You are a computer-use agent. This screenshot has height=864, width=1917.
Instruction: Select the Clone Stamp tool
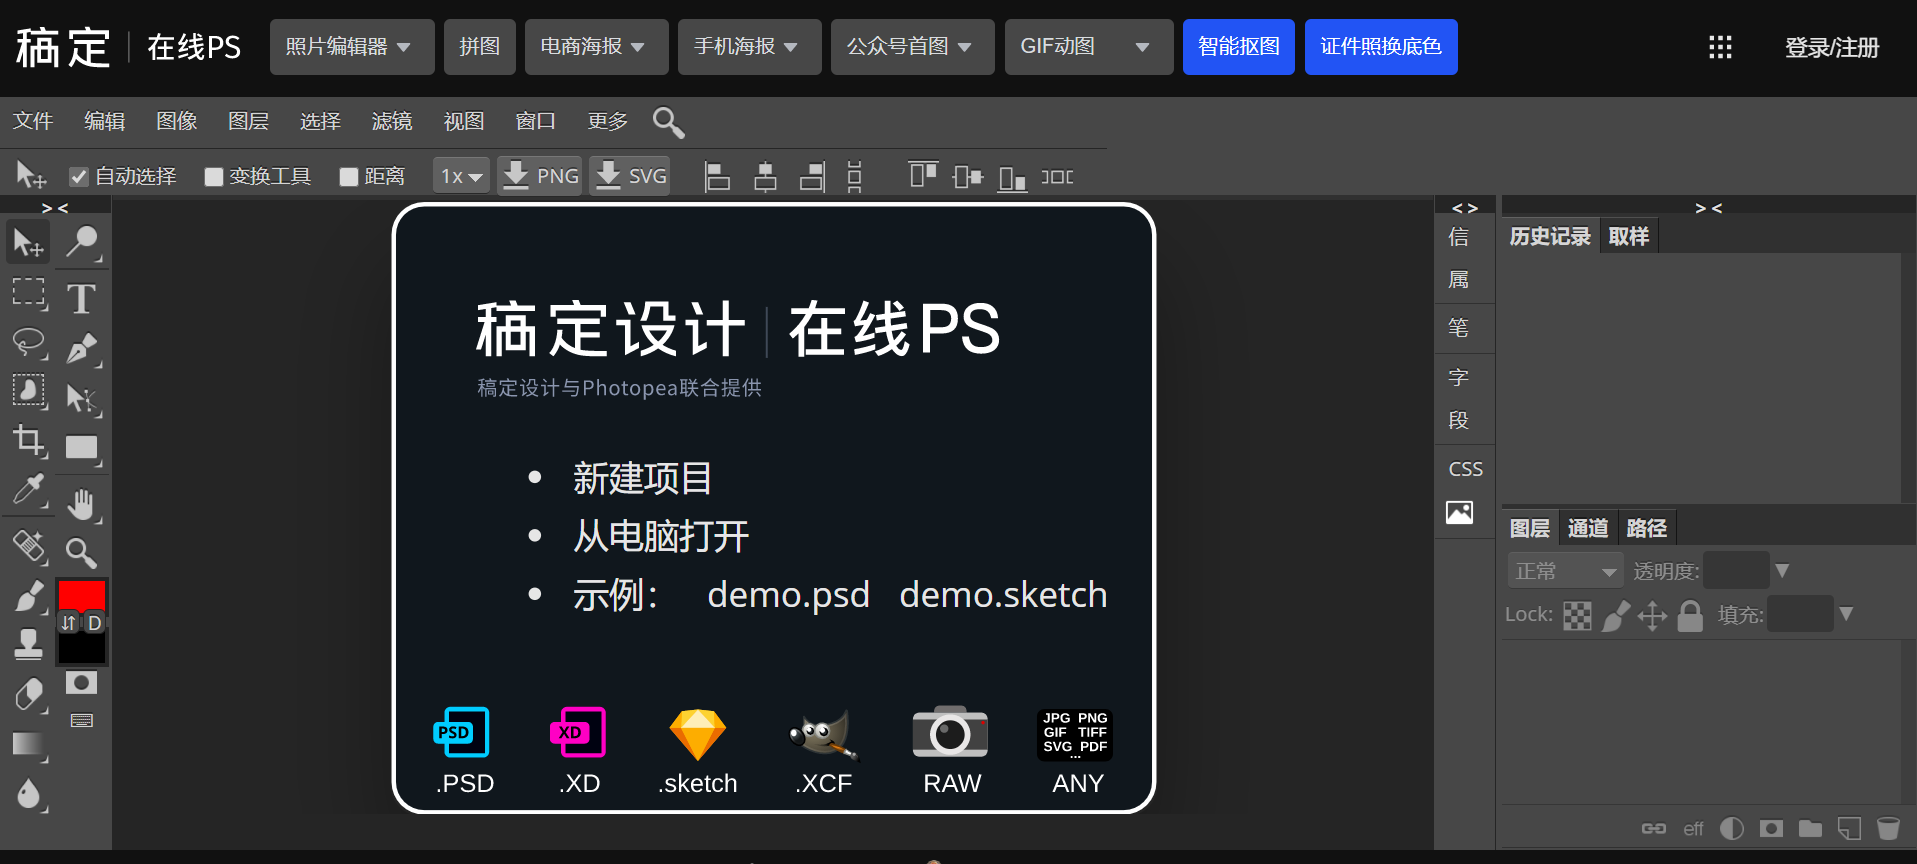tap(28, 644)
